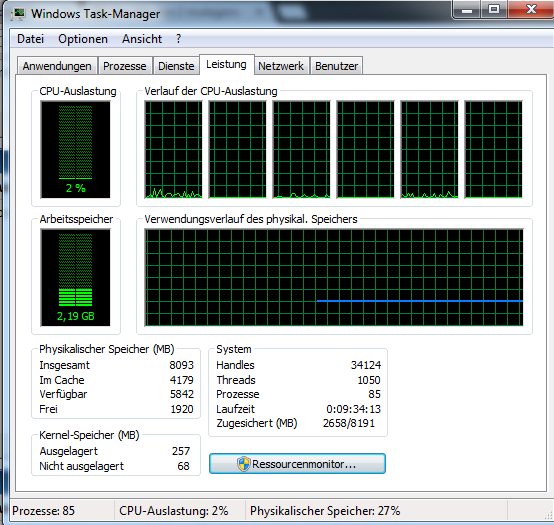Switch to the Netzwerk tab

coord(281,66)
